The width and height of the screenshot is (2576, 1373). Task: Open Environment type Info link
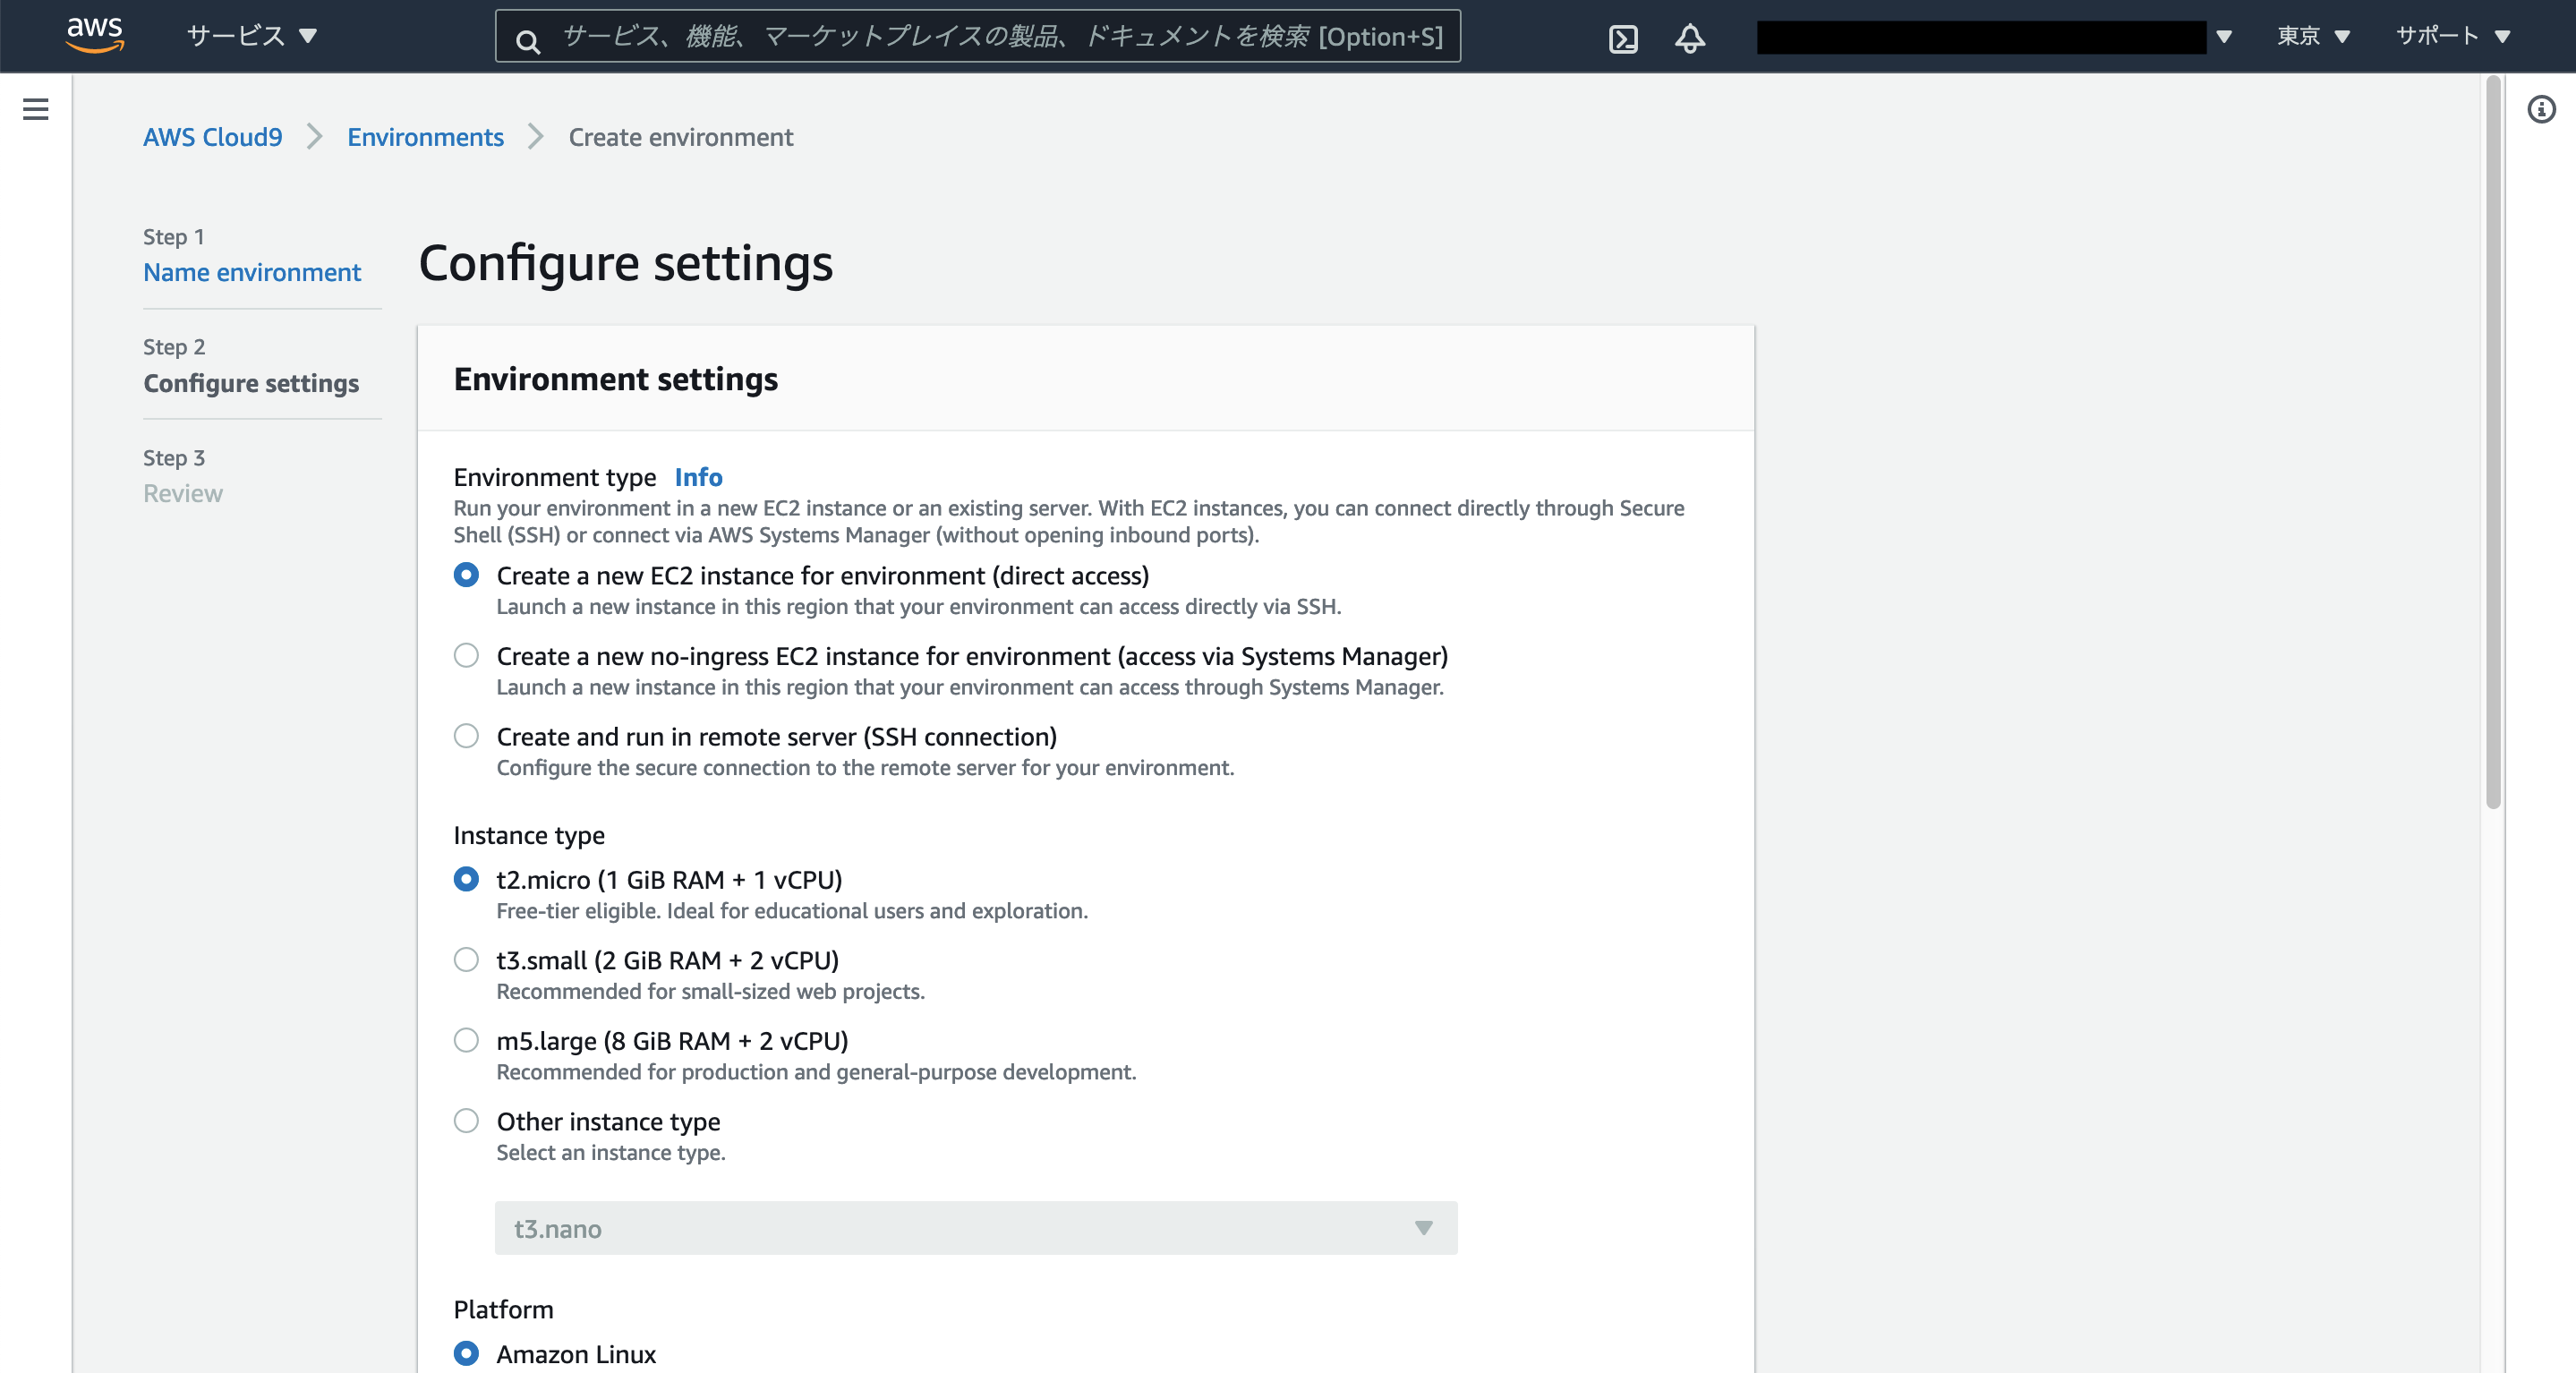click(x=698, y=477)
